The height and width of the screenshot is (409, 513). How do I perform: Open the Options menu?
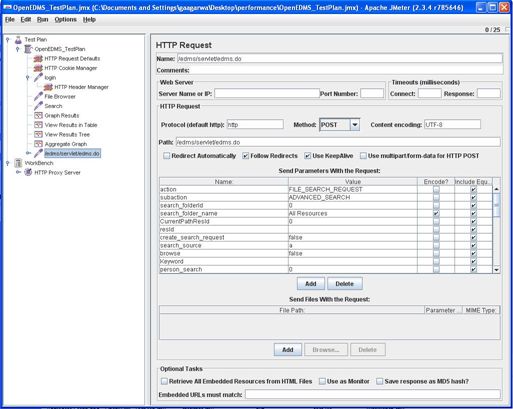[66, 20]
